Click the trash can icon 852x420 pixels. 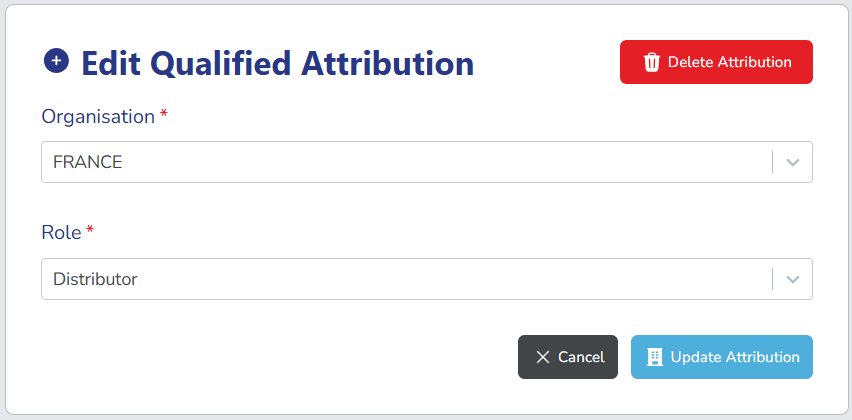(x=652, y=62)
